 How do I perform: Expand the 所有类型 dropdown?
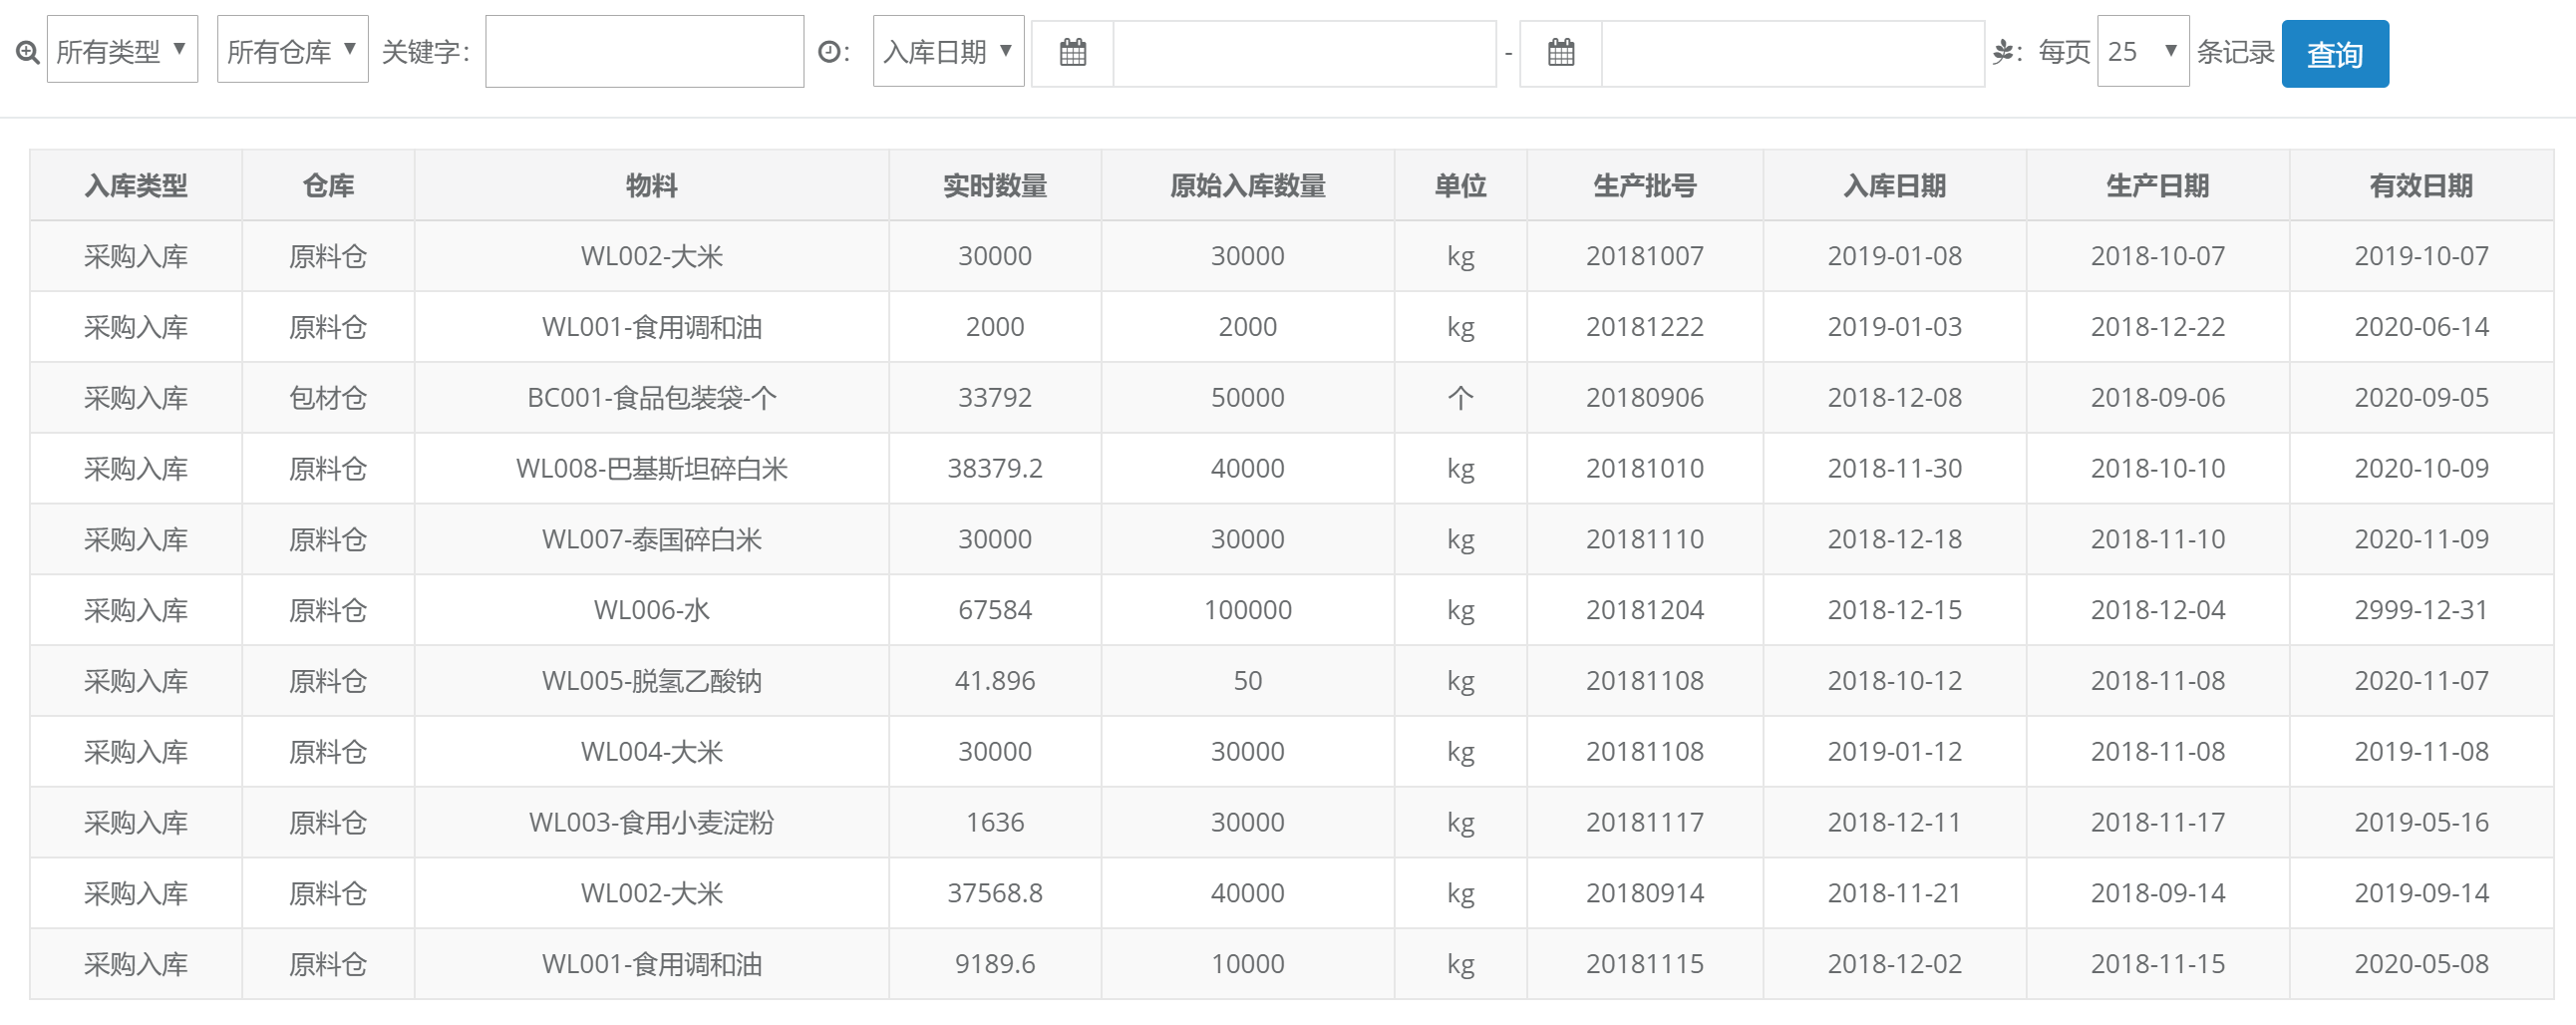pos(122,50)
